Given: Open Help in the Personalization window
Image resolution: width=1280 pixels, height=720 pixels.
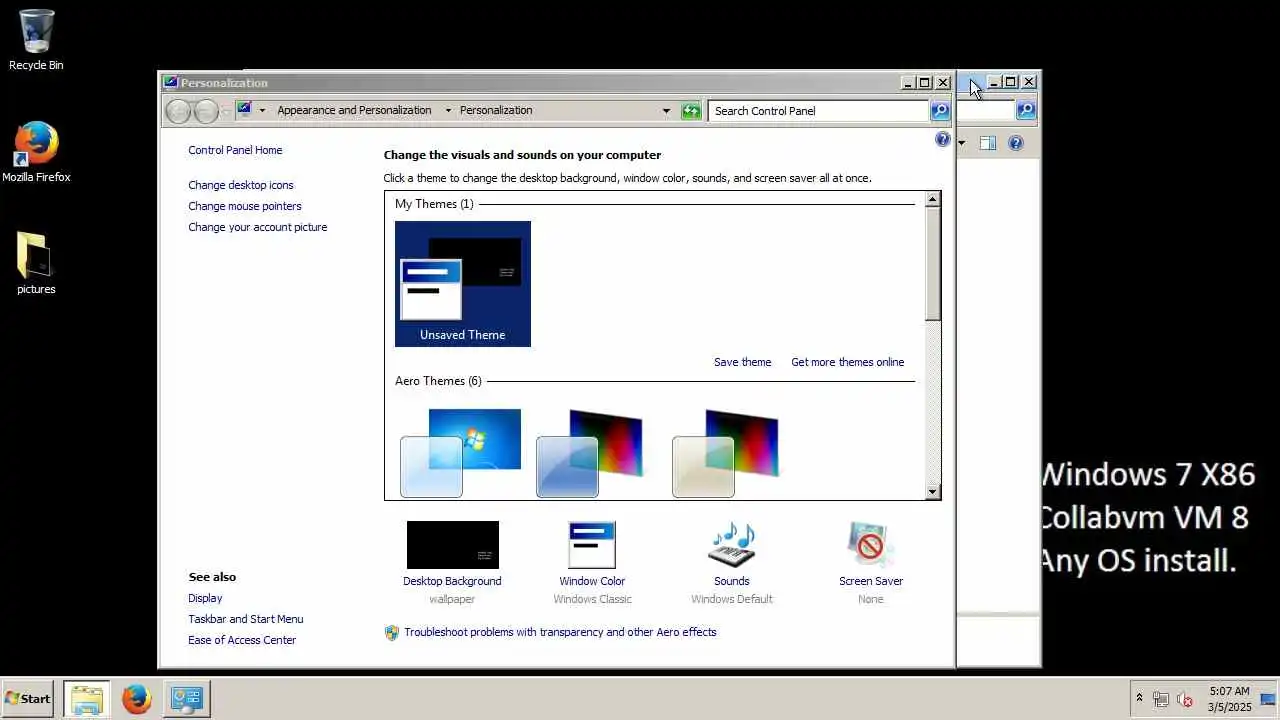Looking at the screenshot, I should pyautogui.click(x=942, y=140).
